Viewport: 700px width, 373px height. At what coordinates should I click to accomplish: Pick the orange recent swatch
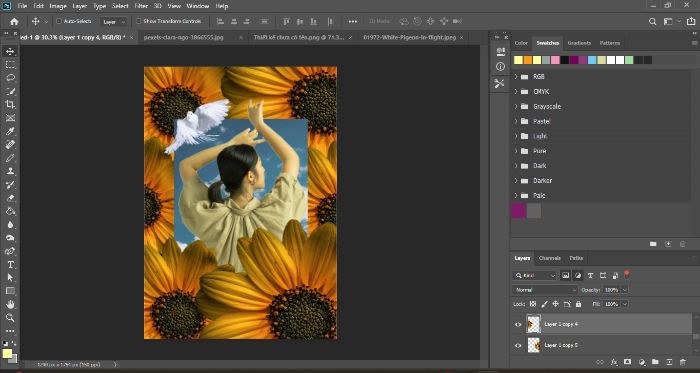[x=528, y=60]
